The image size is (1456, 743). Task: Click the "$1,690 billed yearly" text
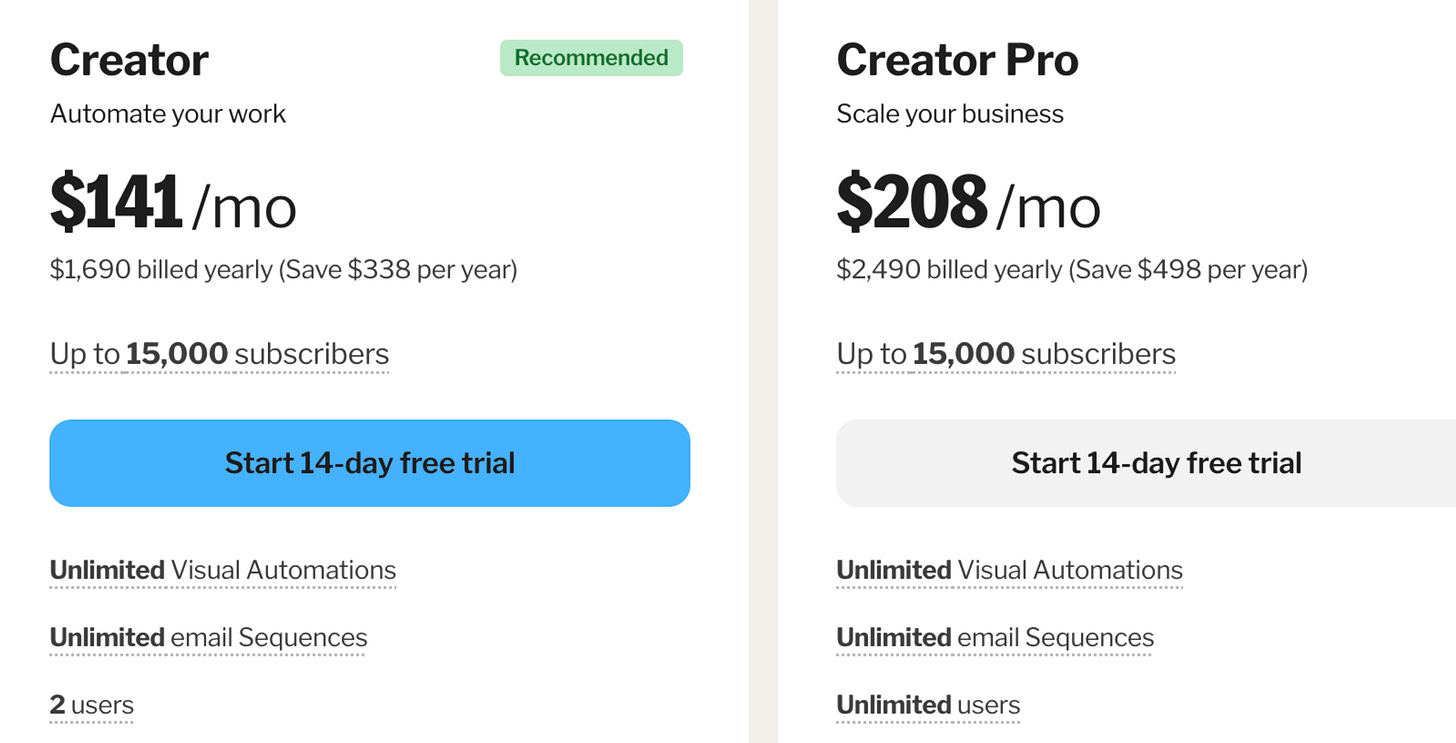161,270
